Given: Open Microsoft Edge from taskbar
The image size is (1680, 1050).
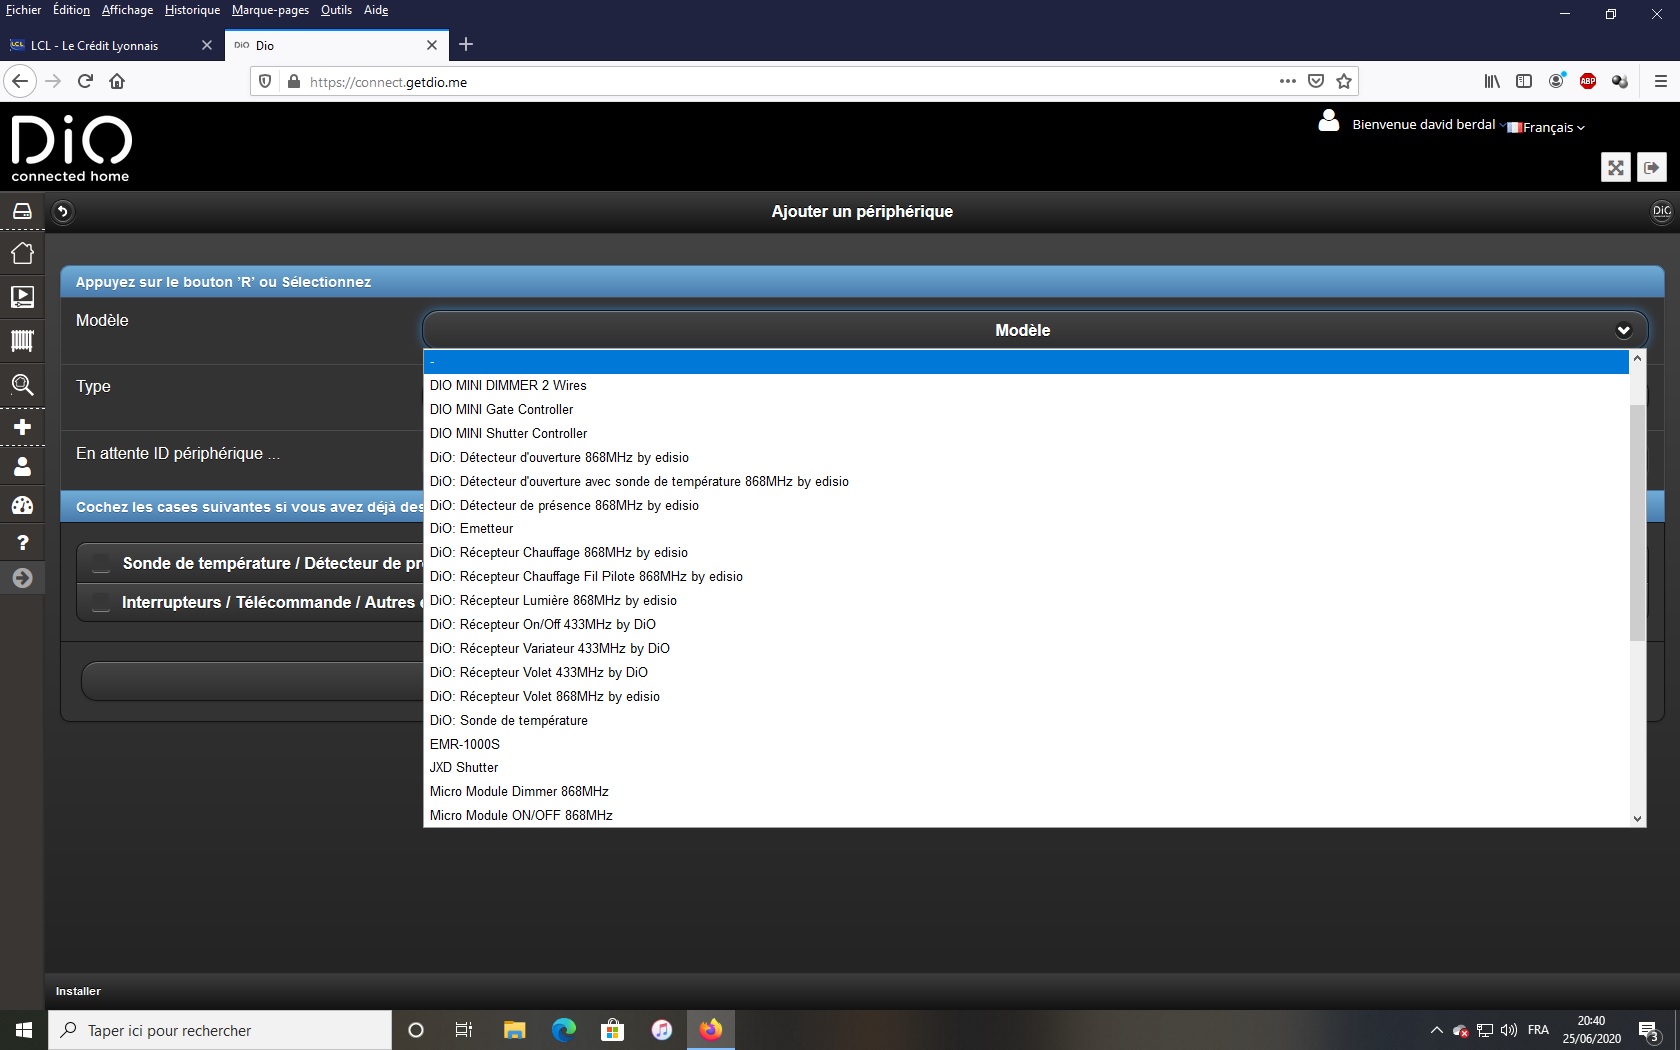Looking at the screenshot, I should 564,1030.
